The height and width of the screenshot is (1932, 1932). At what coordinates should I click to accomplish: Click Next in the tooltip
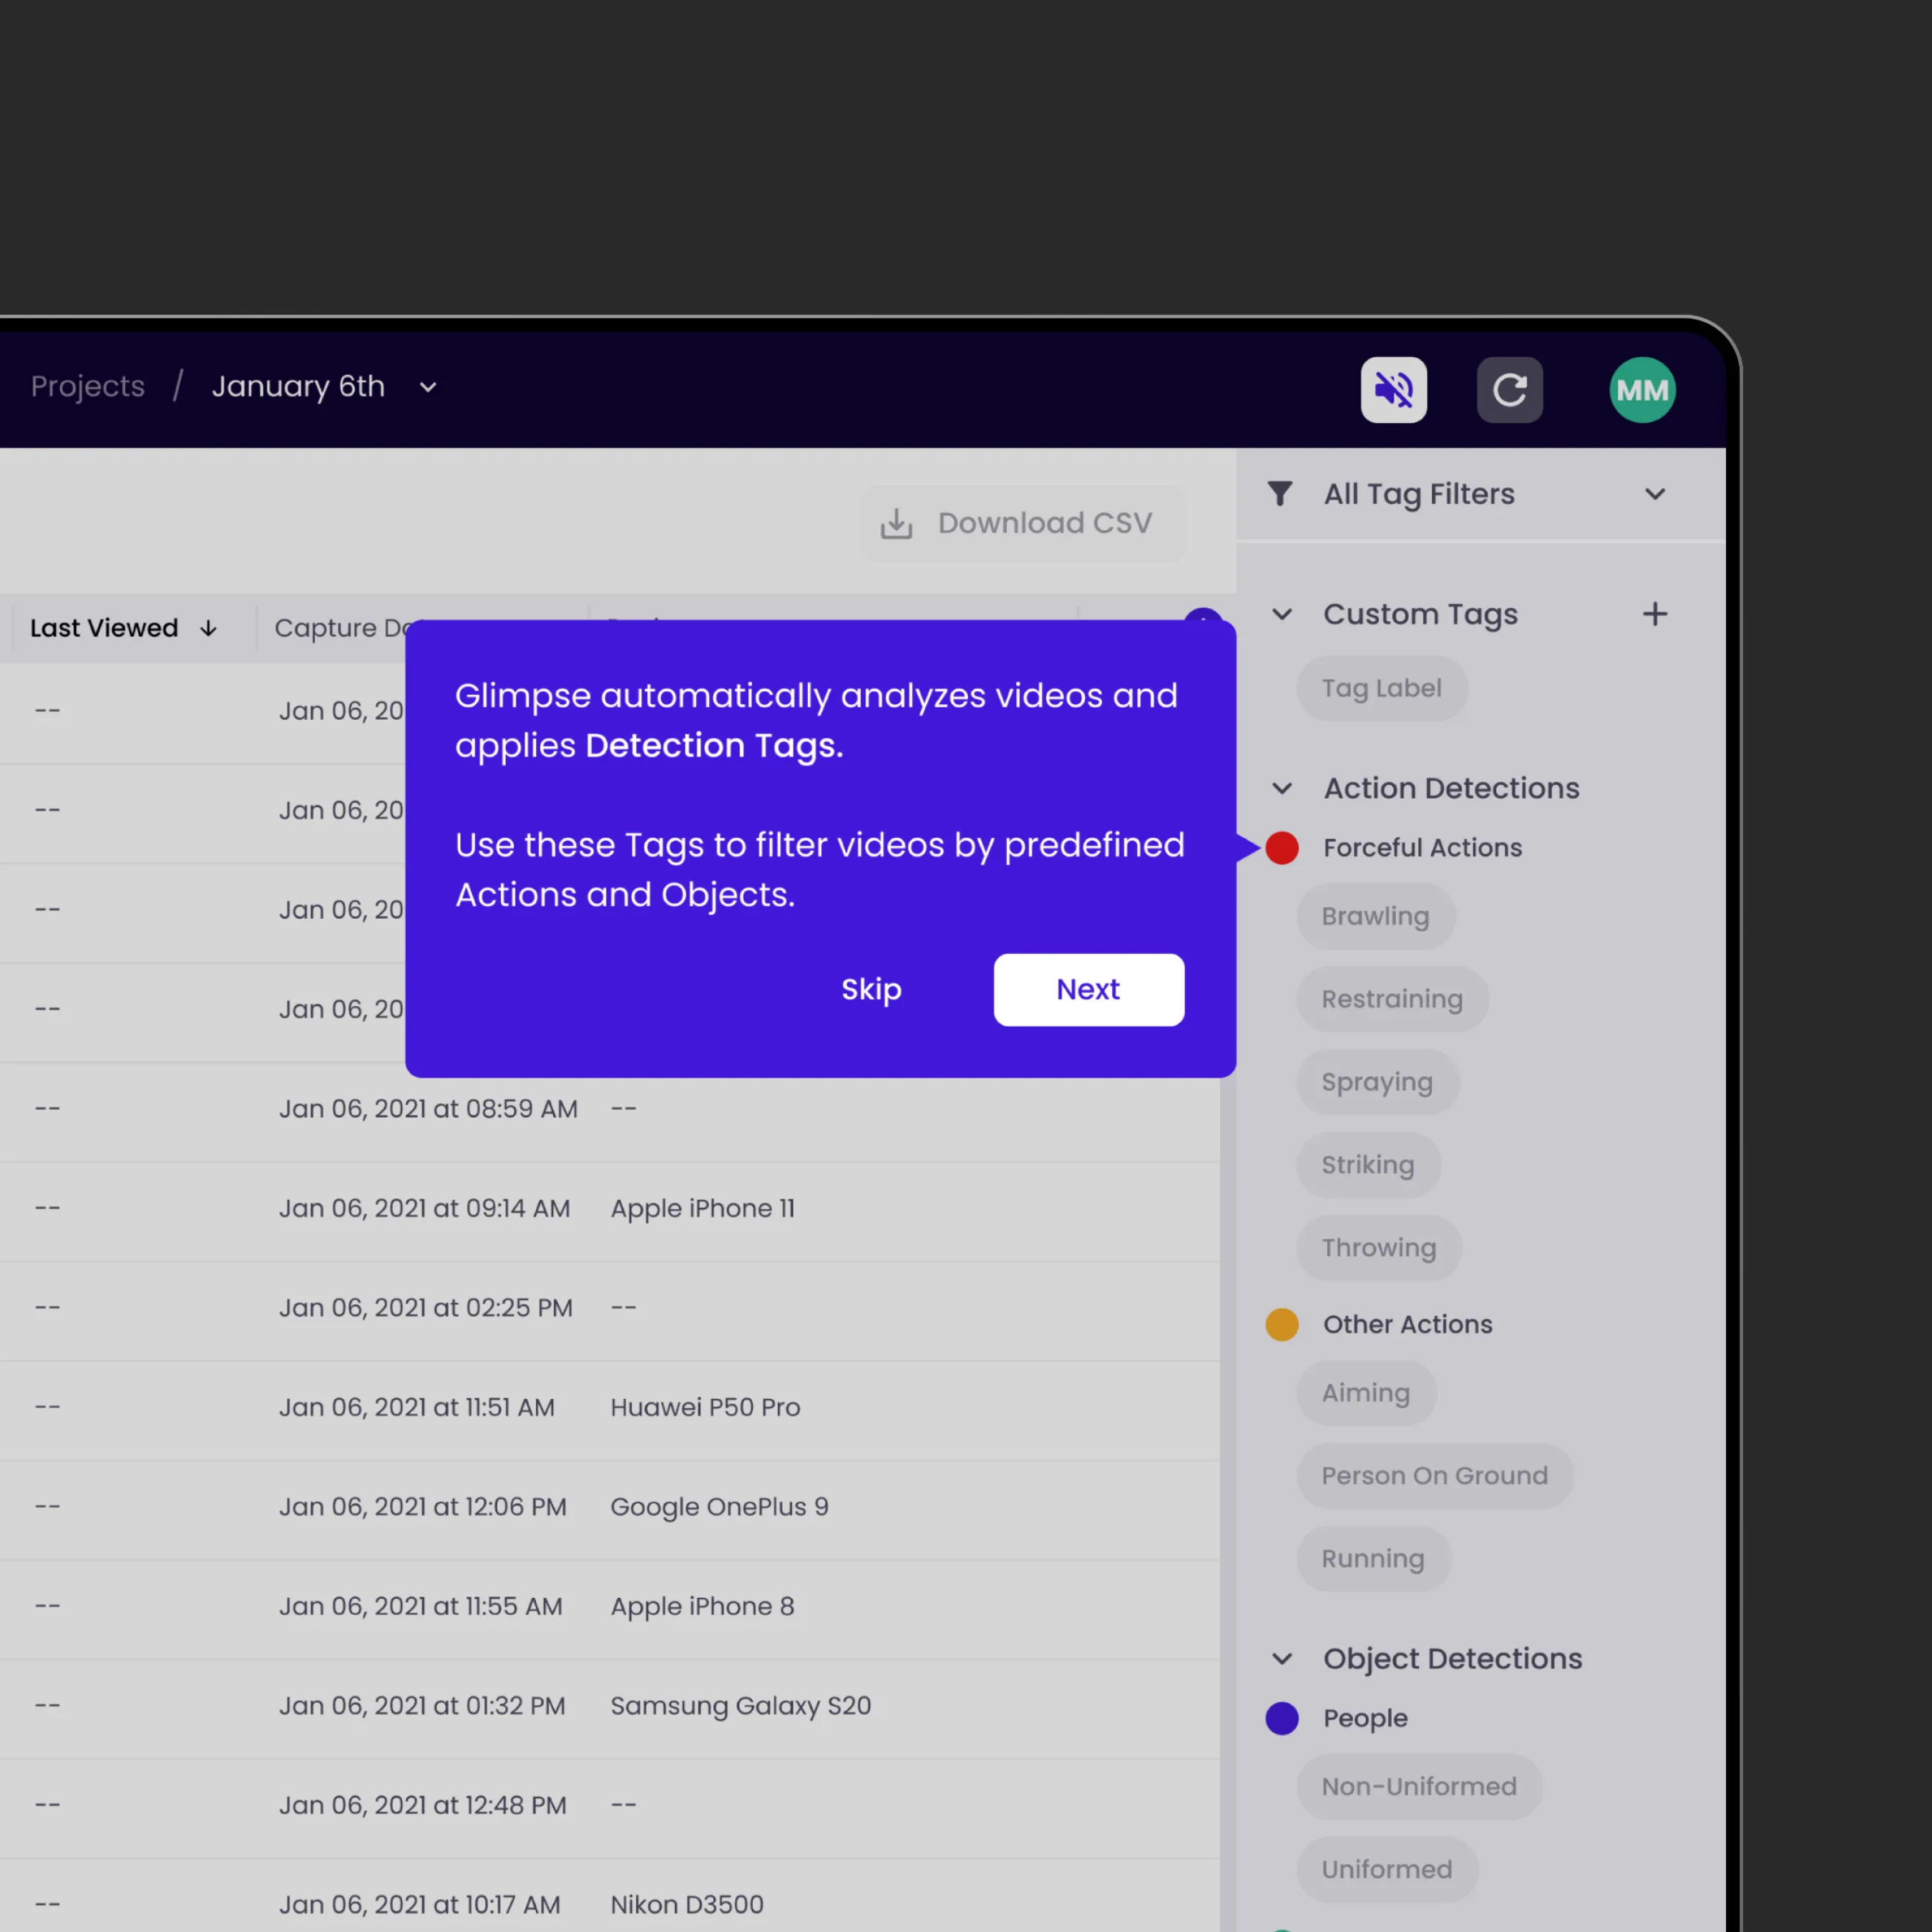pyautogui.click(x=1089, y=989)
